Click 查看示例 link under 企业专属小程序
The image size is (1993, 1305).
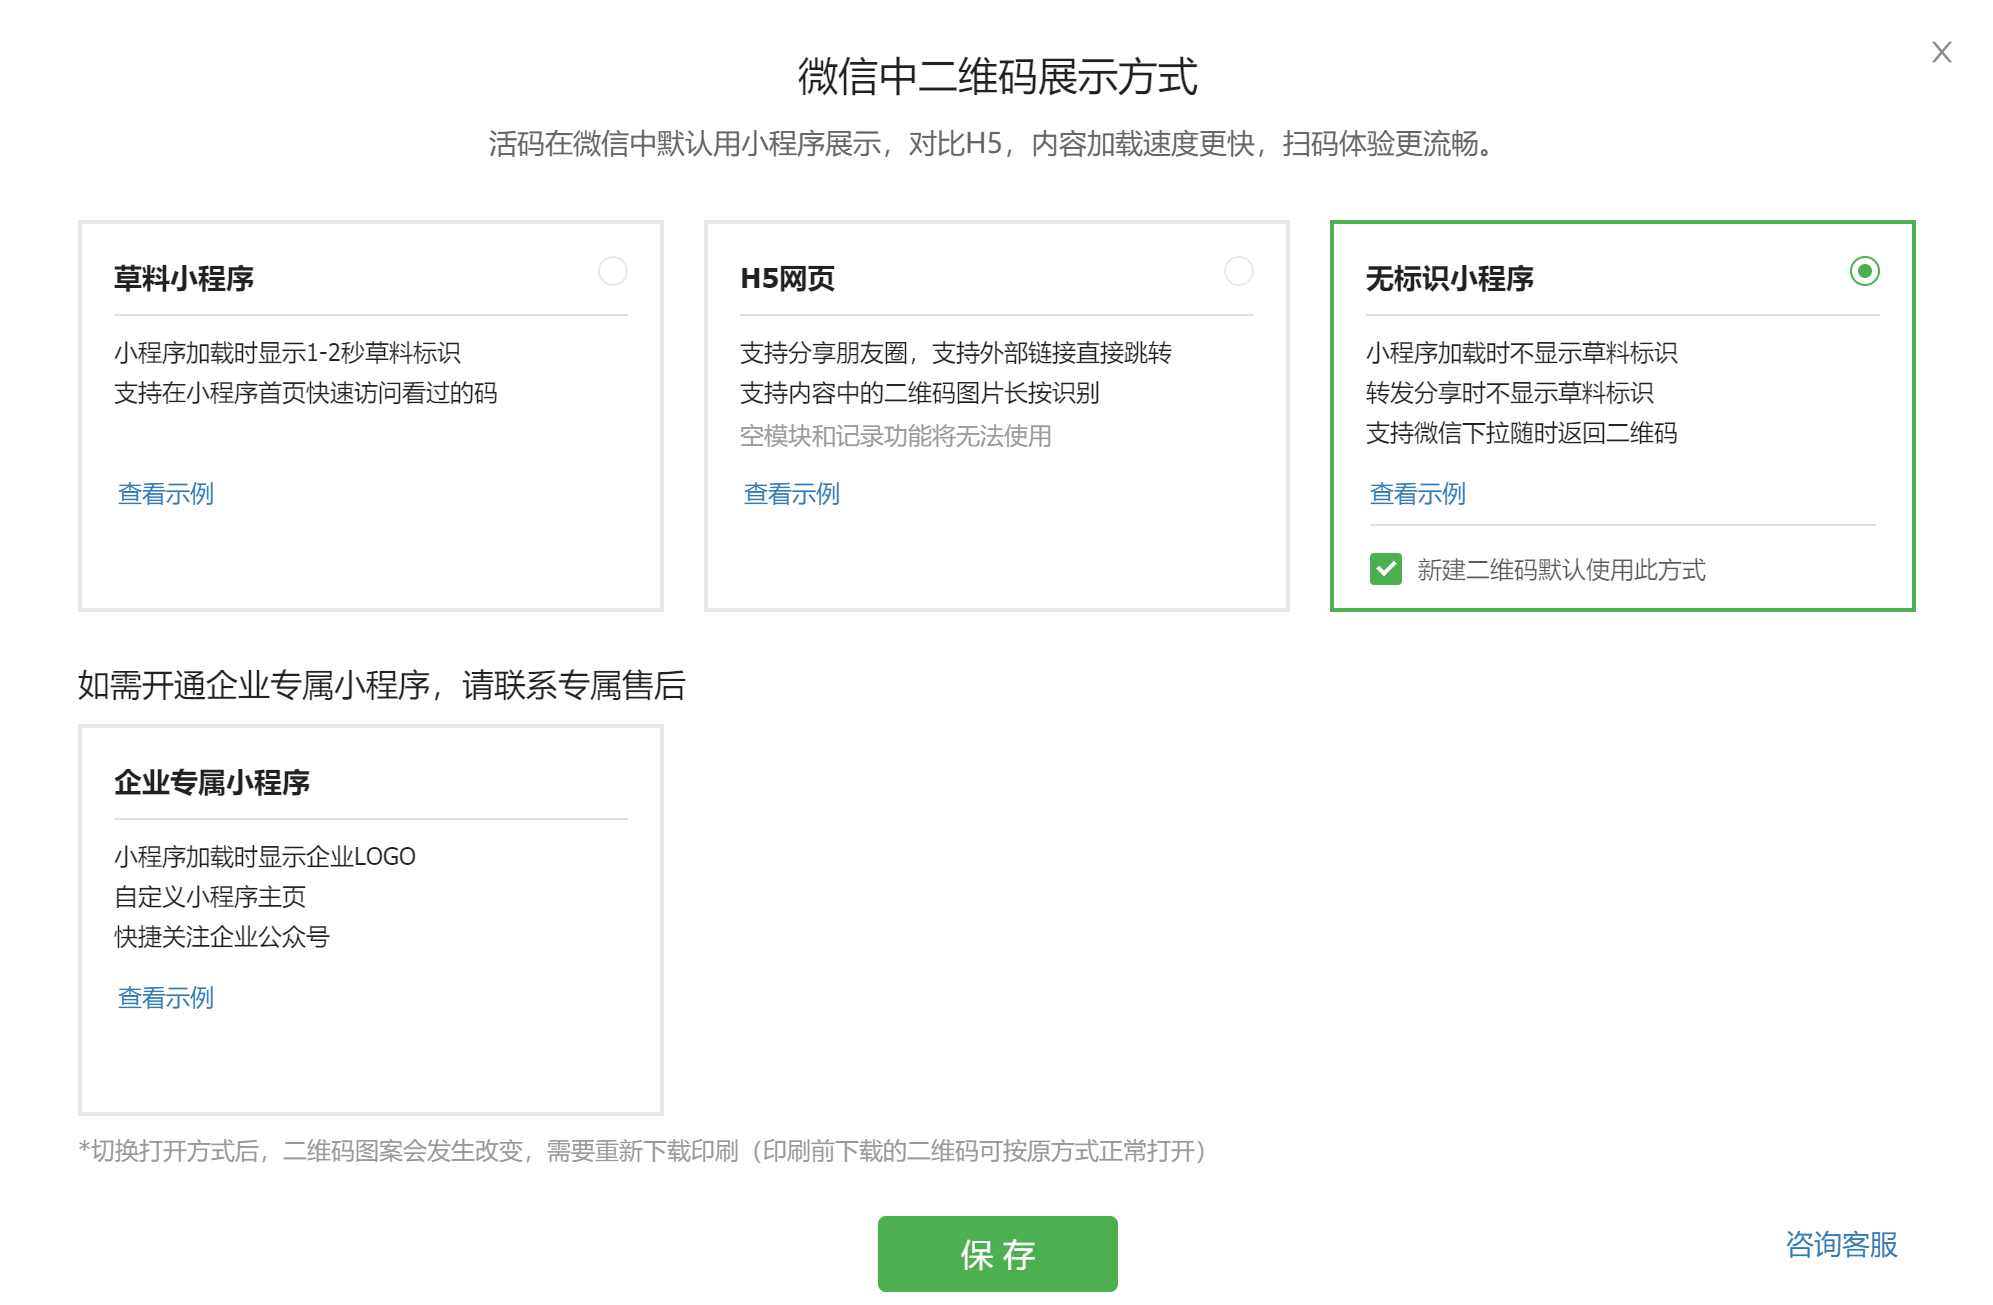click(166, 998)
